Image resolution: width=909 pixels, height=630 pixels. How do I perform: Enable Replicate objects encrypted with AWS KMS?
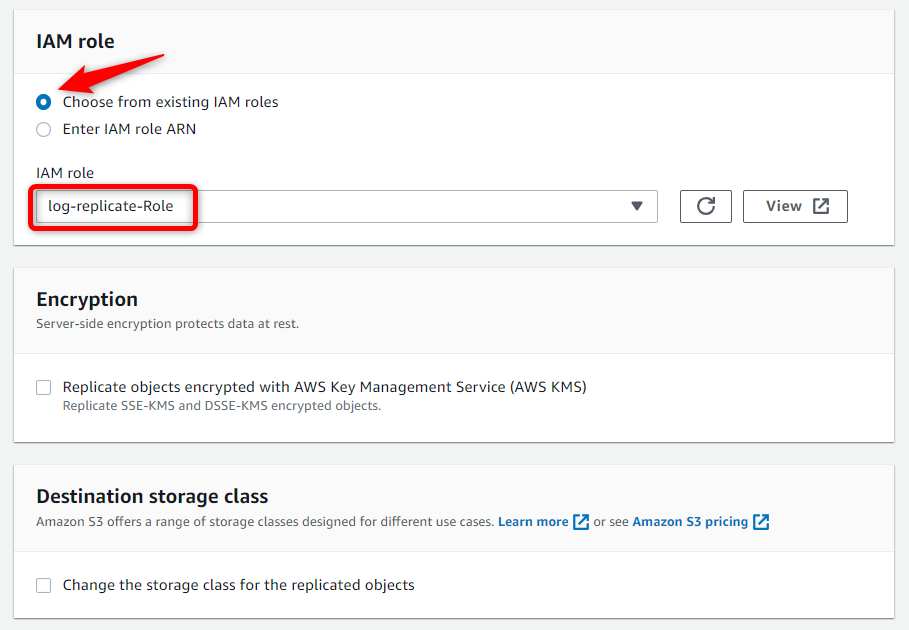coord(43,387)
